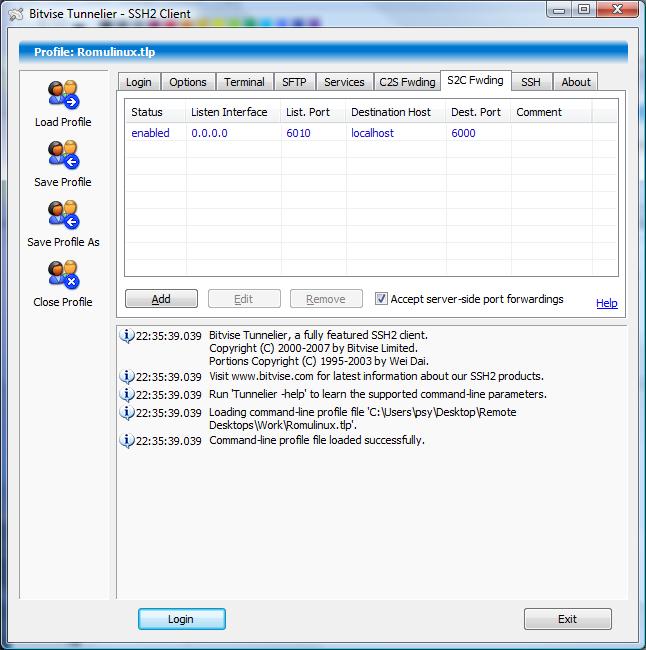Image resolution: width=646 pixels, height=650 pixels.
Task: Click info icon beside 'Run Tunnelier -help' entry
Action: click(126, 394)
